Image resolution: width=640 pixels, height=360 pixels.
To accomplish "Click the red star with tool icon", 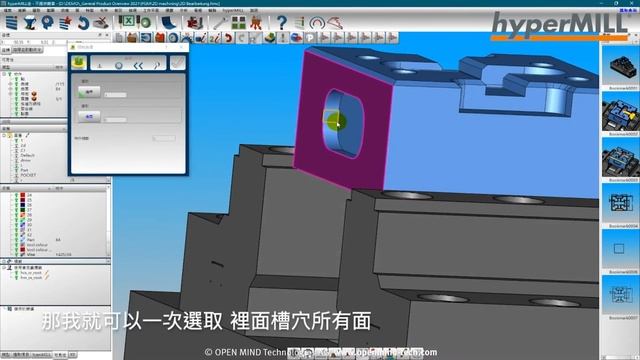I will [194, 22].
